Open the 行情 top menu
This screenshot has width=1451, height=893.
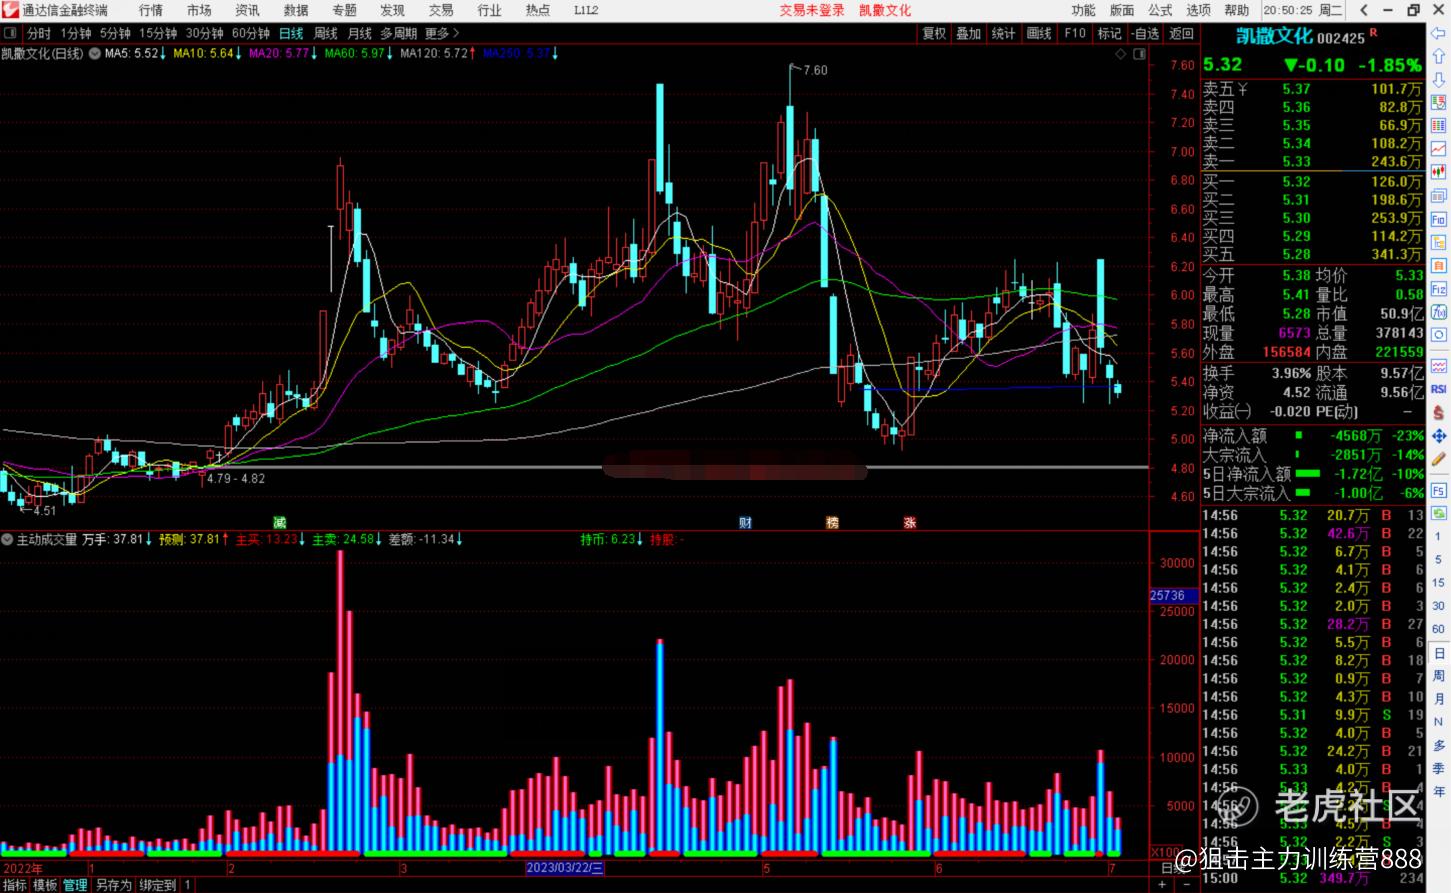pos(150,10)
